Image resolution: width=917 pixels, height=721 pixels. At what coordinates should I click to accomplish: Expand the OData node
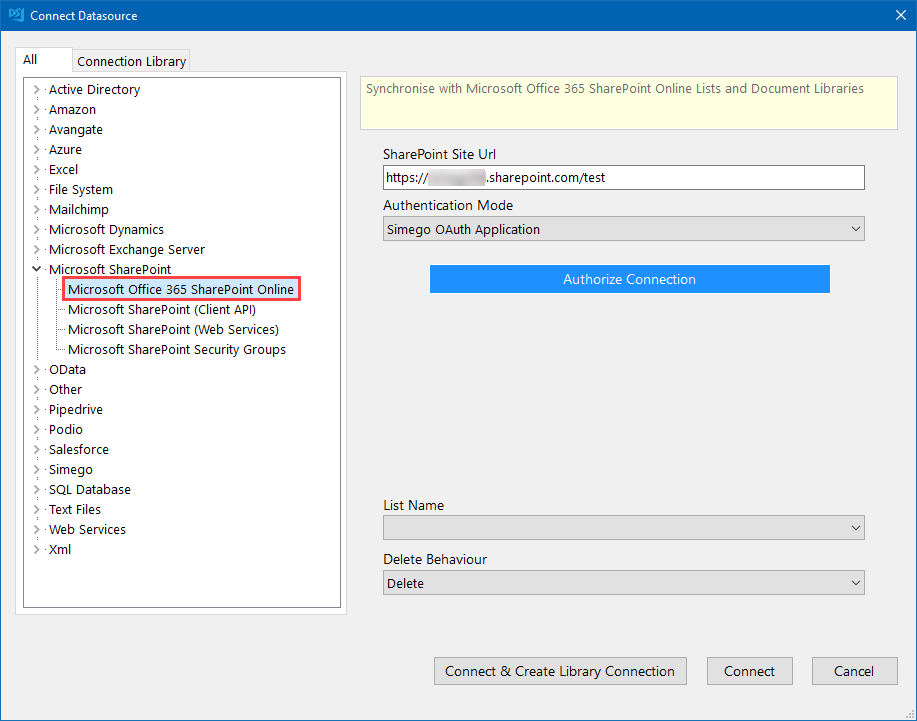pos(36,370)
